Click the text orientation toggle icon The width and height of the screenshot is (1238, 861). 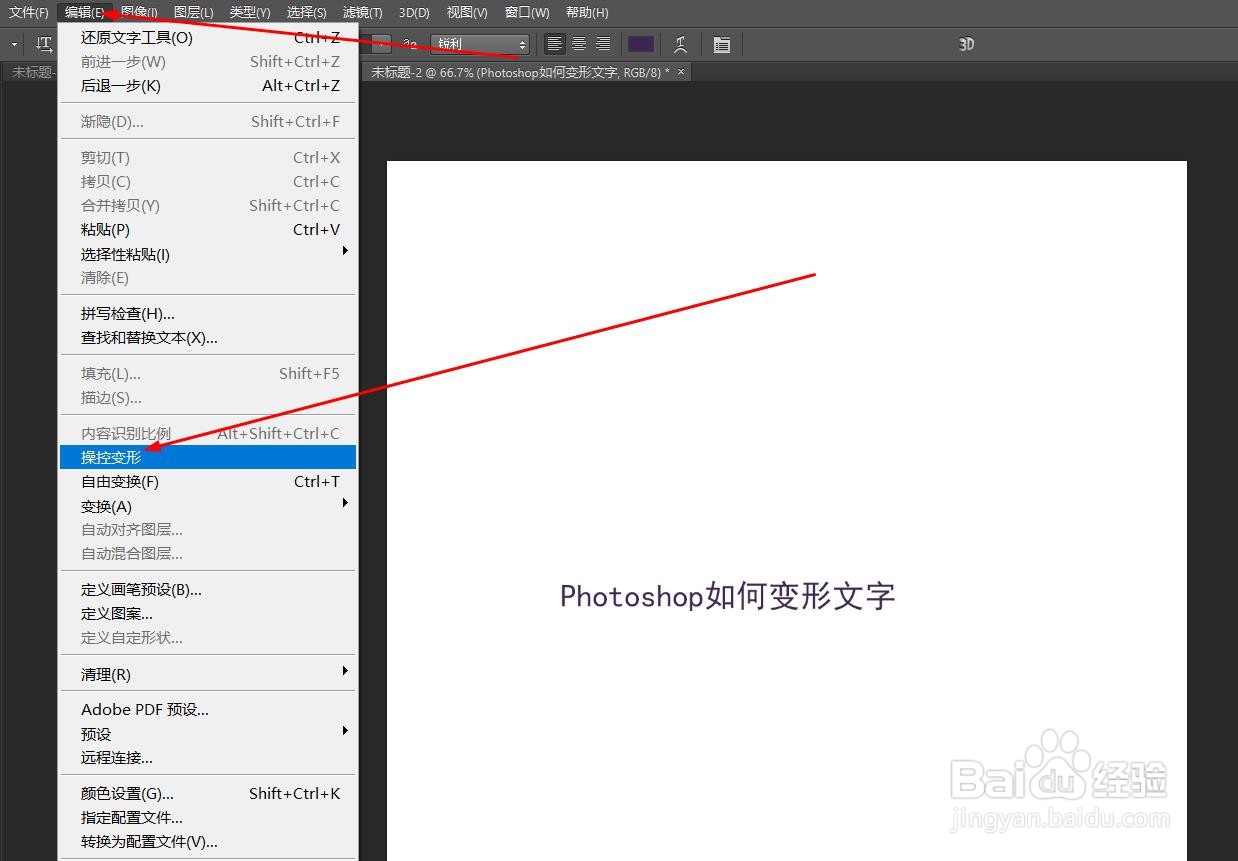click(44, 44)
